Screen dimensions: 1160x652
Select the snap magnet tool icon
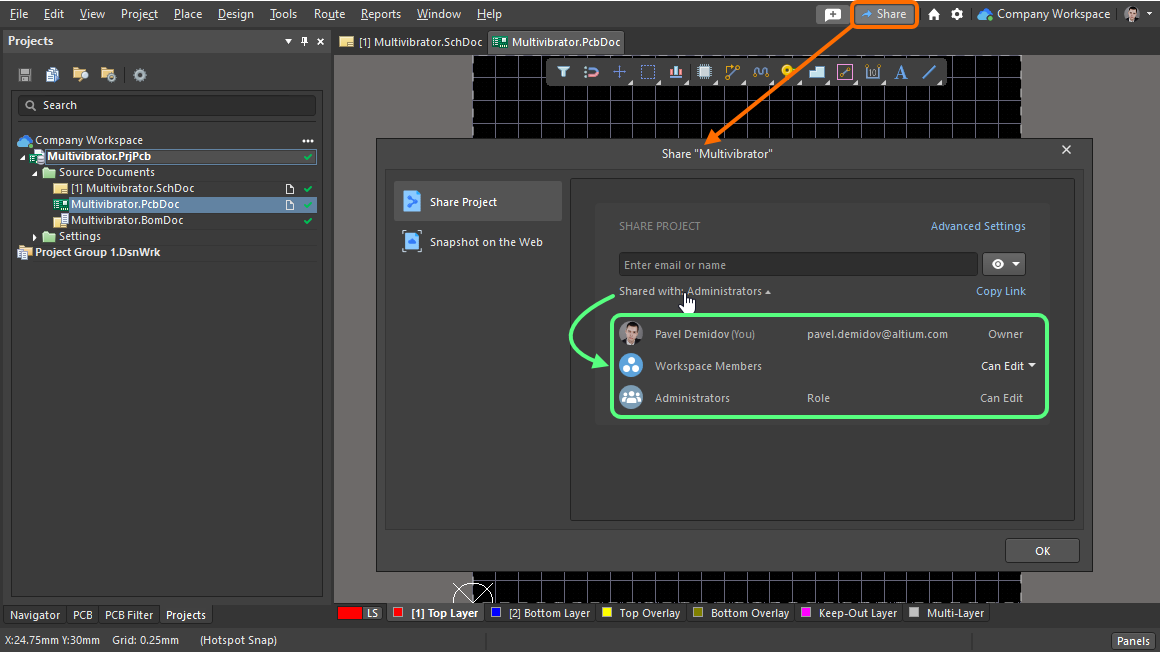pos(591,72)
